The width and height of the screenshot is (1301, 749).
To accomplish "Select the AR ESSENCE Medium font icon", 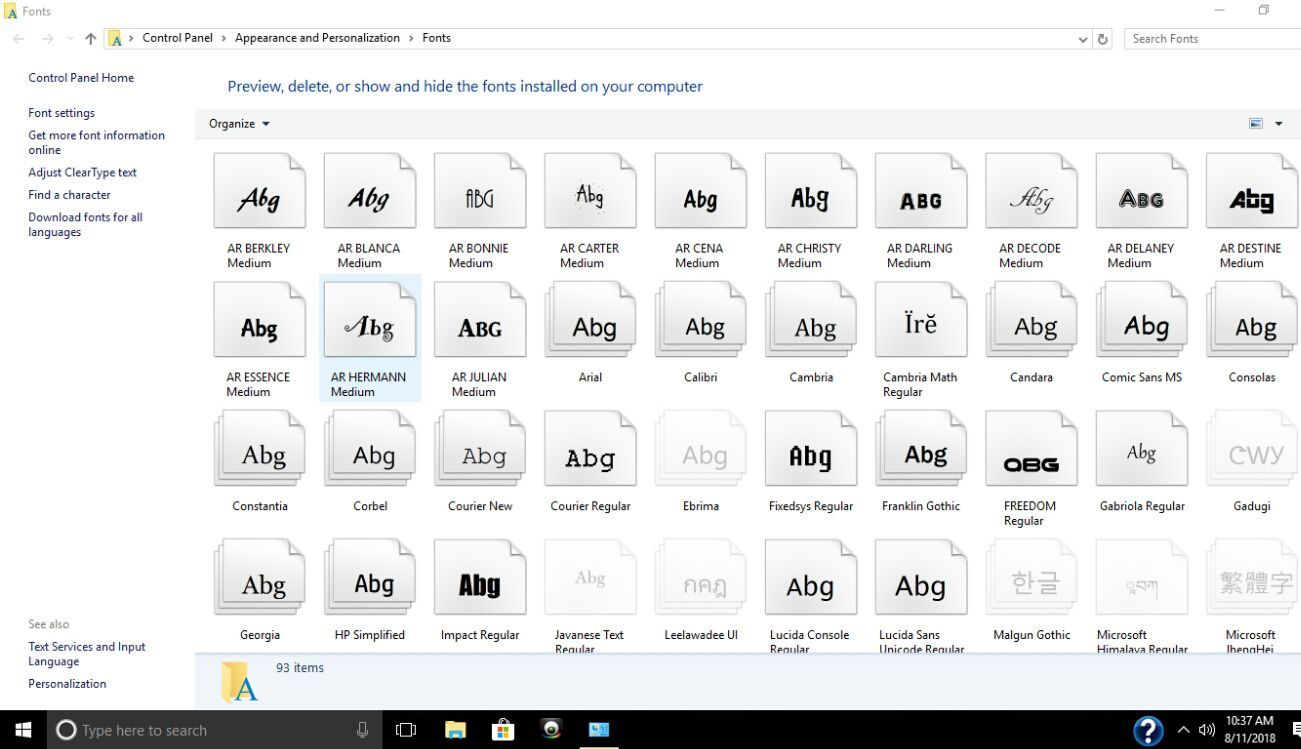I will pyautogui.click(x=260, y=320).
